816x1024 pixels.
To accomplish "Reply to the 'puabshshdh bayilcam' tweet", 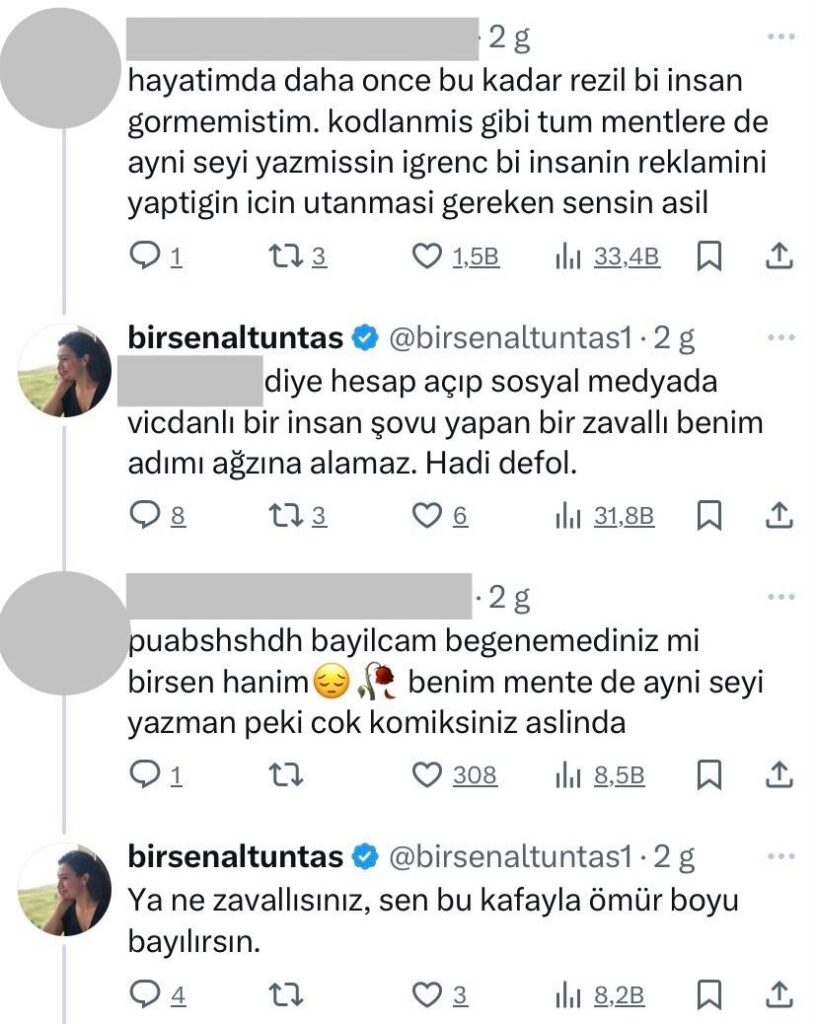I will 144,774.
